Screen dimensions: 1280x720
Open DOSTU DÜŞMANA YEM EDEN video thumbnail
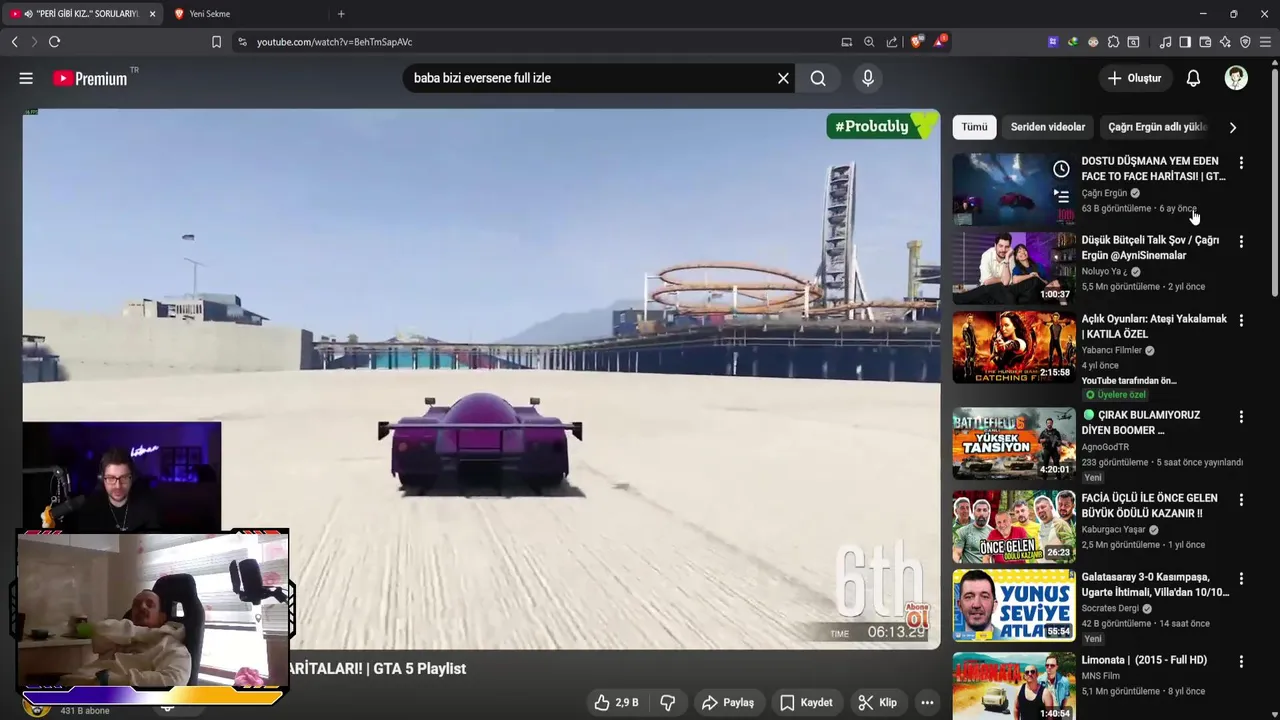(1014, 189)
